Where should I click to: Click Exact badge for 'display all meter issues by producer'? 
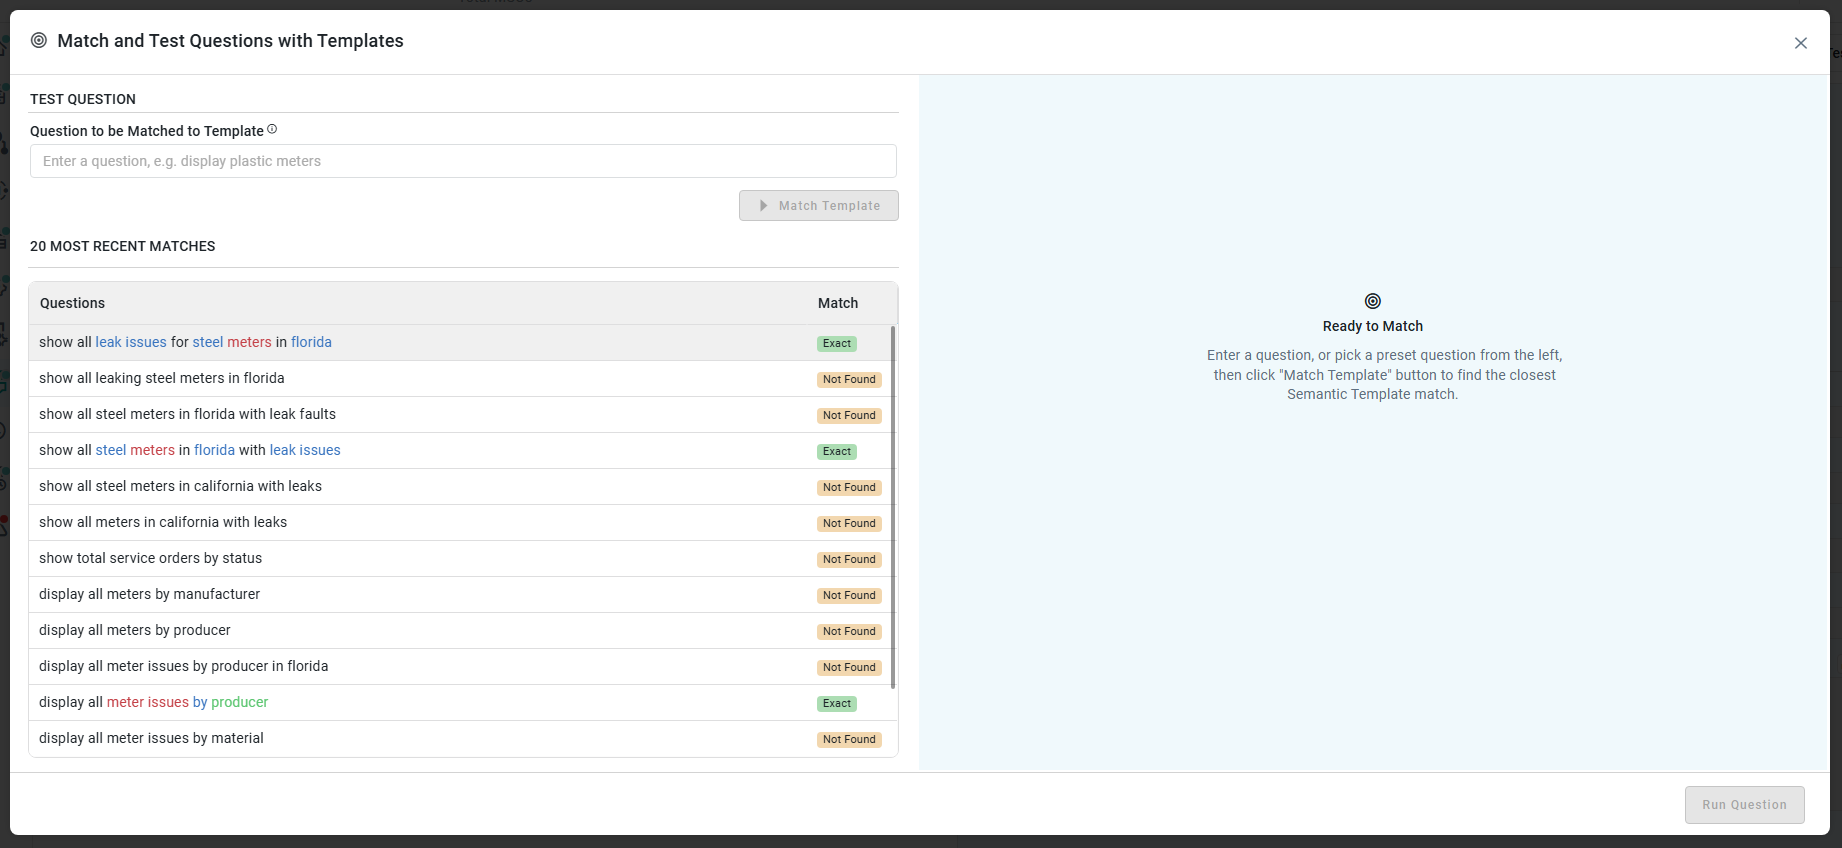coord(837,703)
